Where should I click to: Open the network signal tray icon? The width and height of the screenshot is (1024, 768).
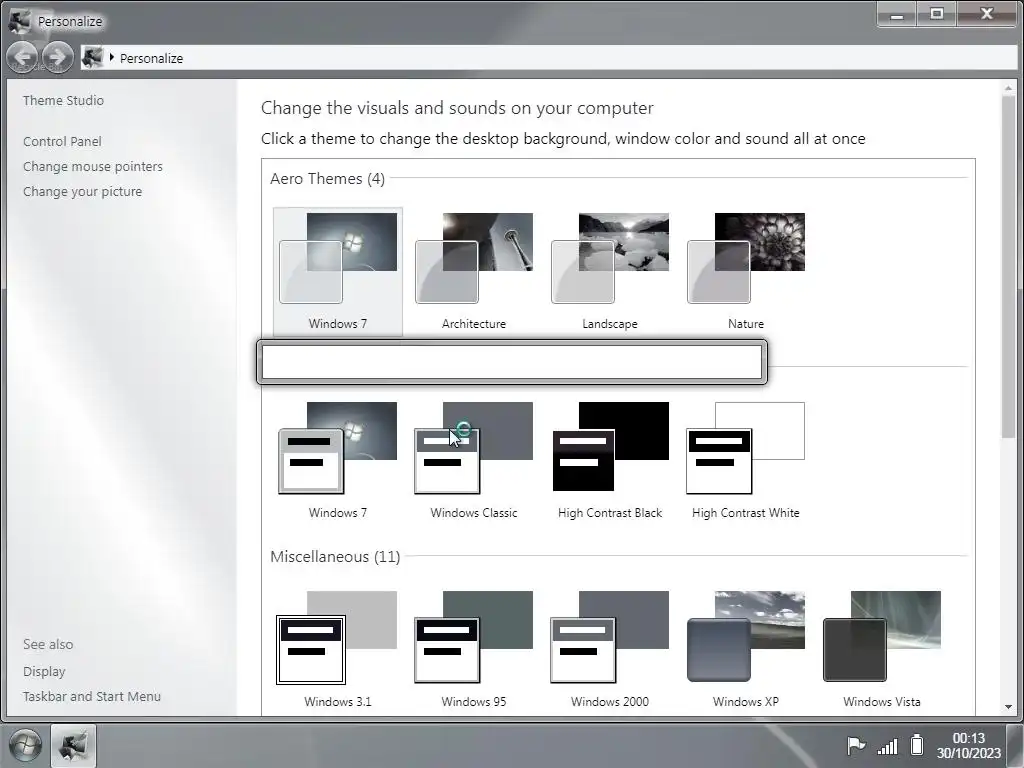point(888,745)
